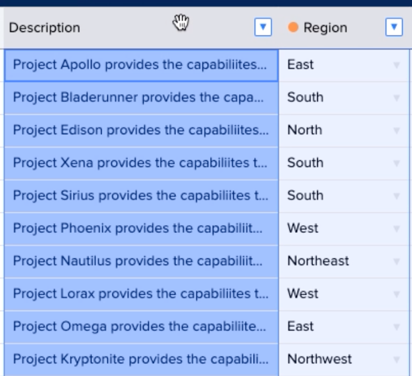Expand Region dropdown arrow in Project Nautilus row
The image size is (412, 376).
coord(396,261)
